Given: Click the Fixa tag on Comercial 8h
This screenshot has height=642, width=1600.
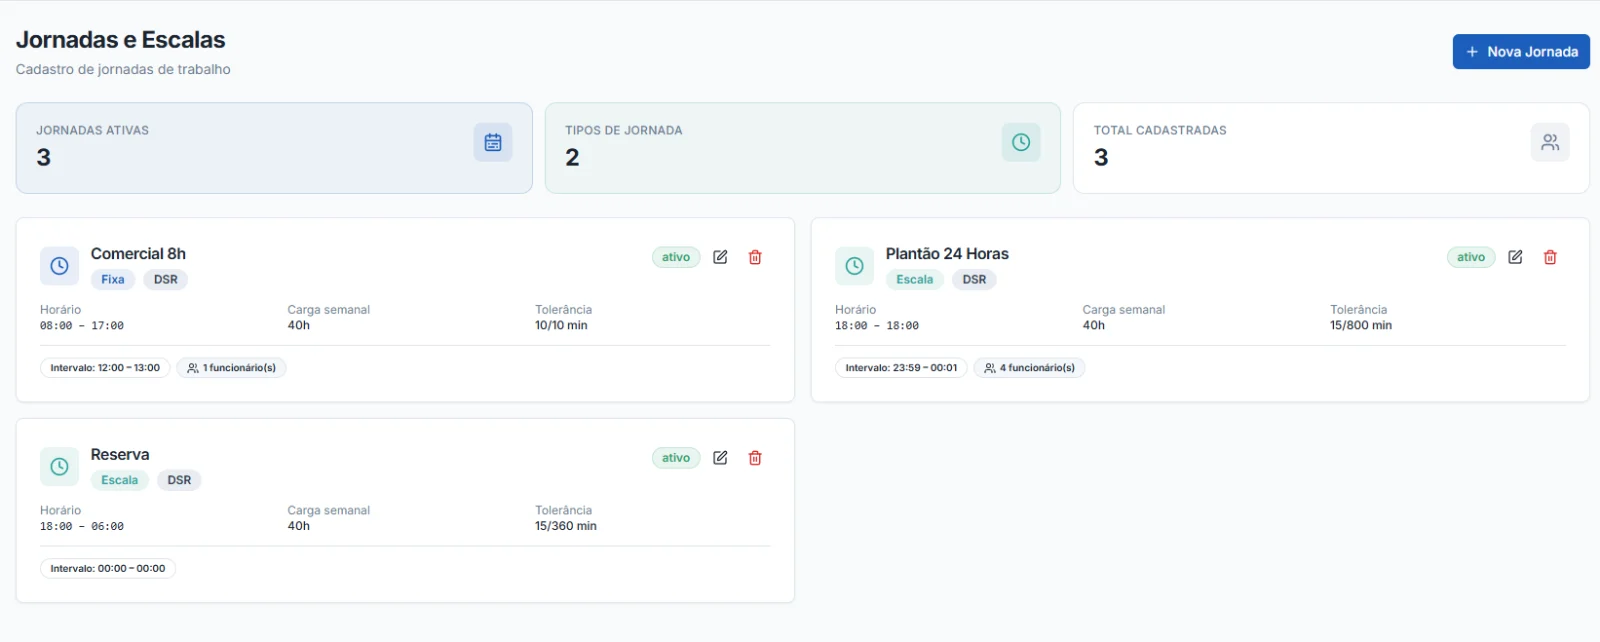Looking at the screenshot, I should pos(113,280).
